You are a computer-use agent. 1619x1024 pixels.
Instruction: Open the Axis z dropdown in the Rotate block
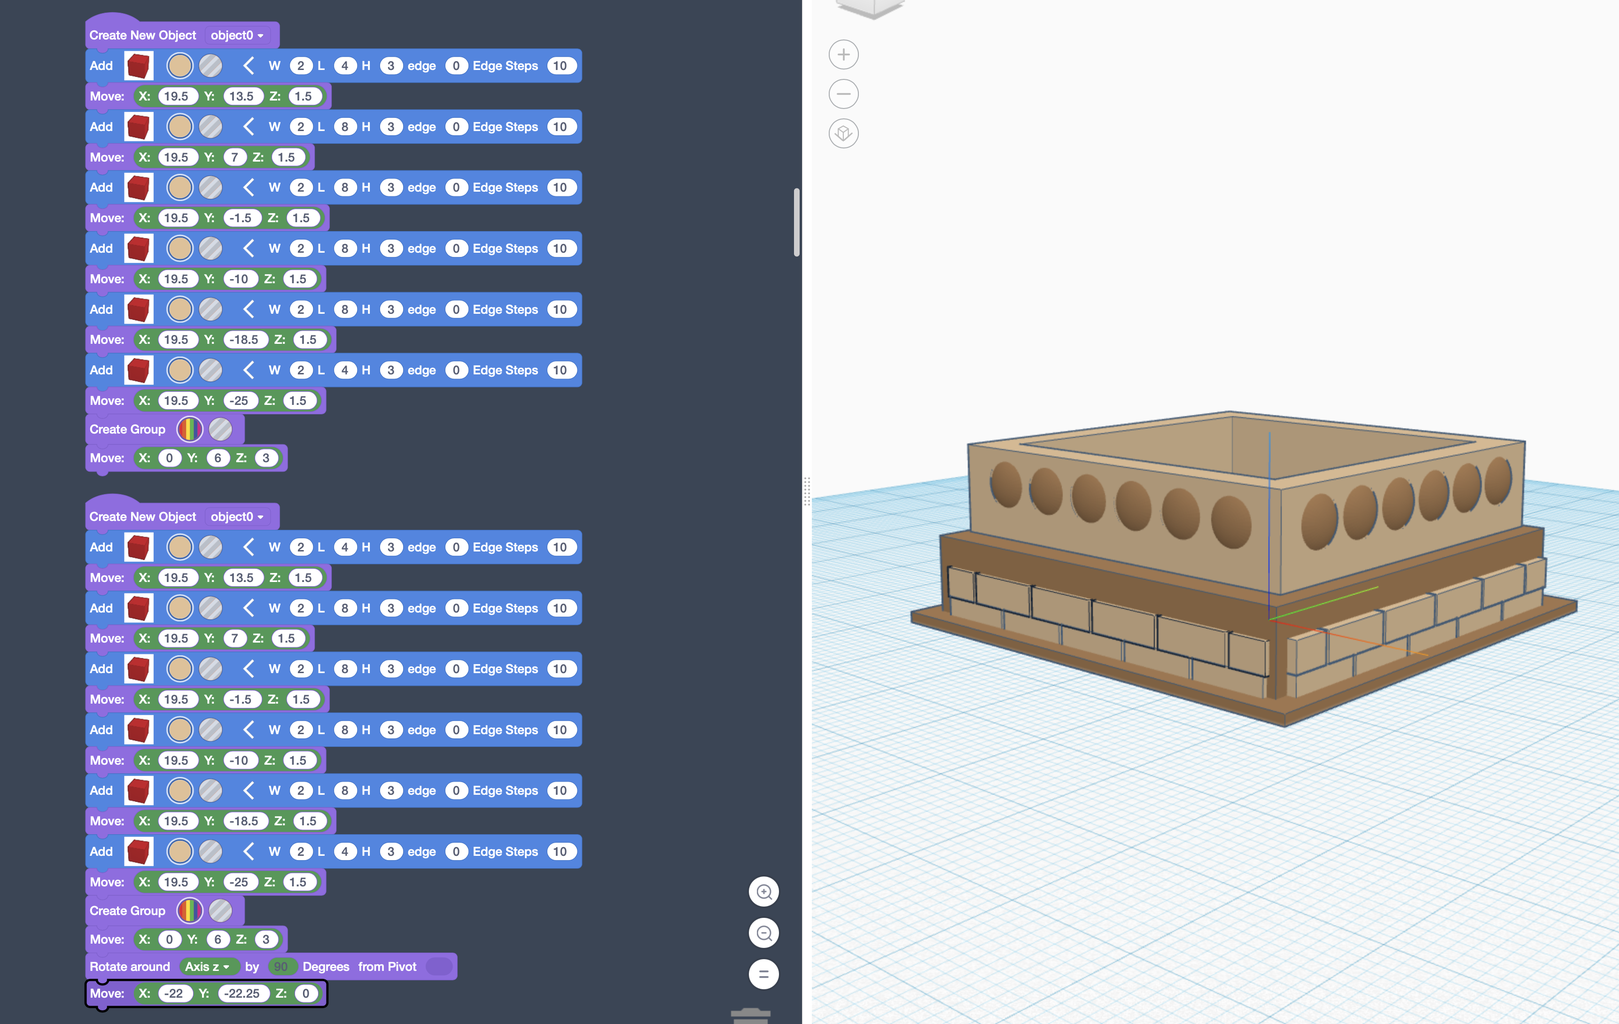pos(207,966)
